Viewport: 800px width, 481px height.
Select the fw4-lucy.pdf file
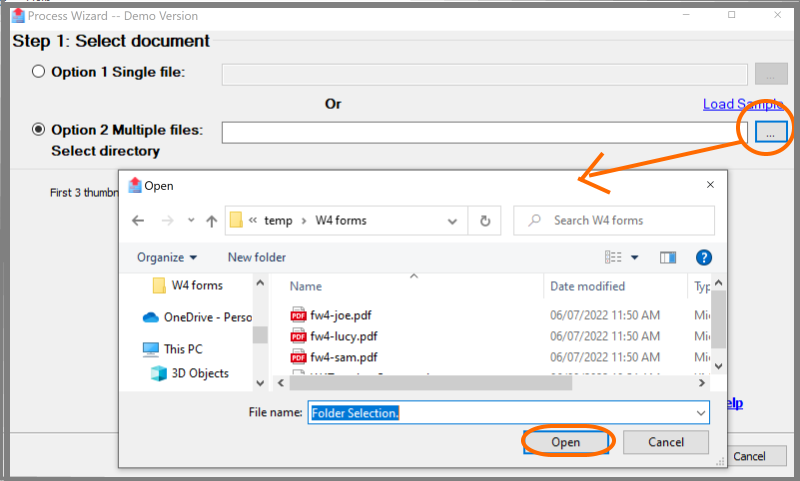pyautogui.click(x=344, y=336)
